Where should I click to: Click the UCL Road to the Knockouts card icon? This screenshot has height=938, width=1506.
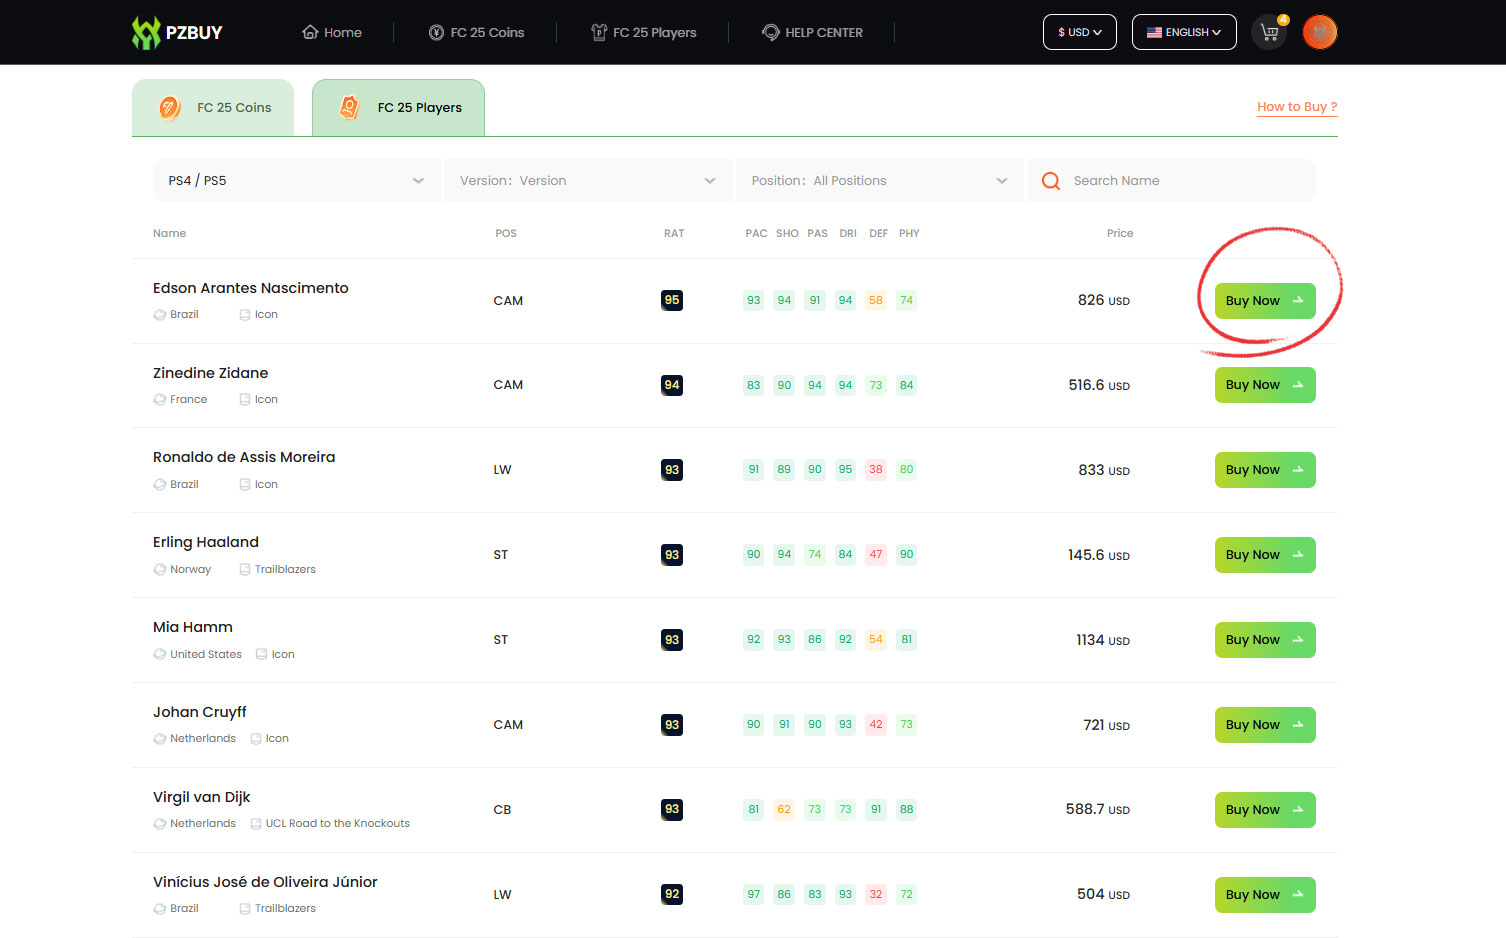point(256,824)
